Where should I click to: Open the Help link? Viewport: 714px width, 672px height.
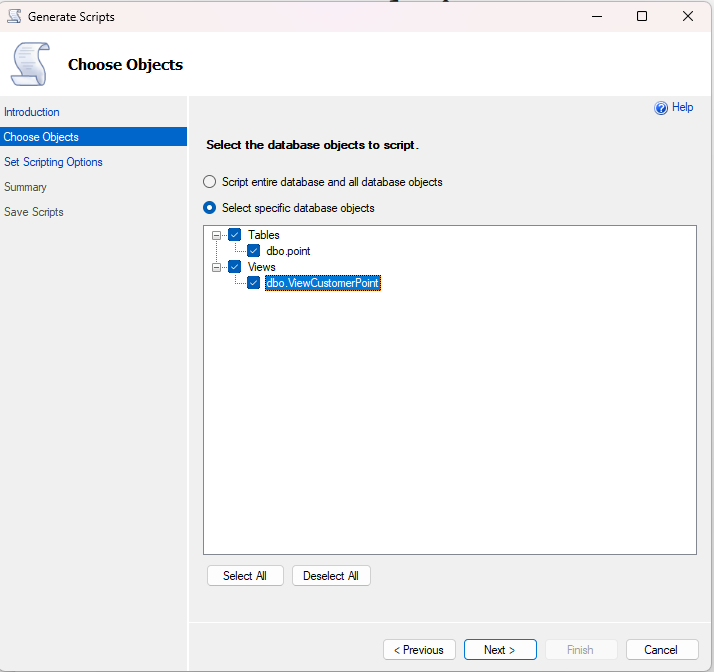pyautogui.click(x=683, y=107)
